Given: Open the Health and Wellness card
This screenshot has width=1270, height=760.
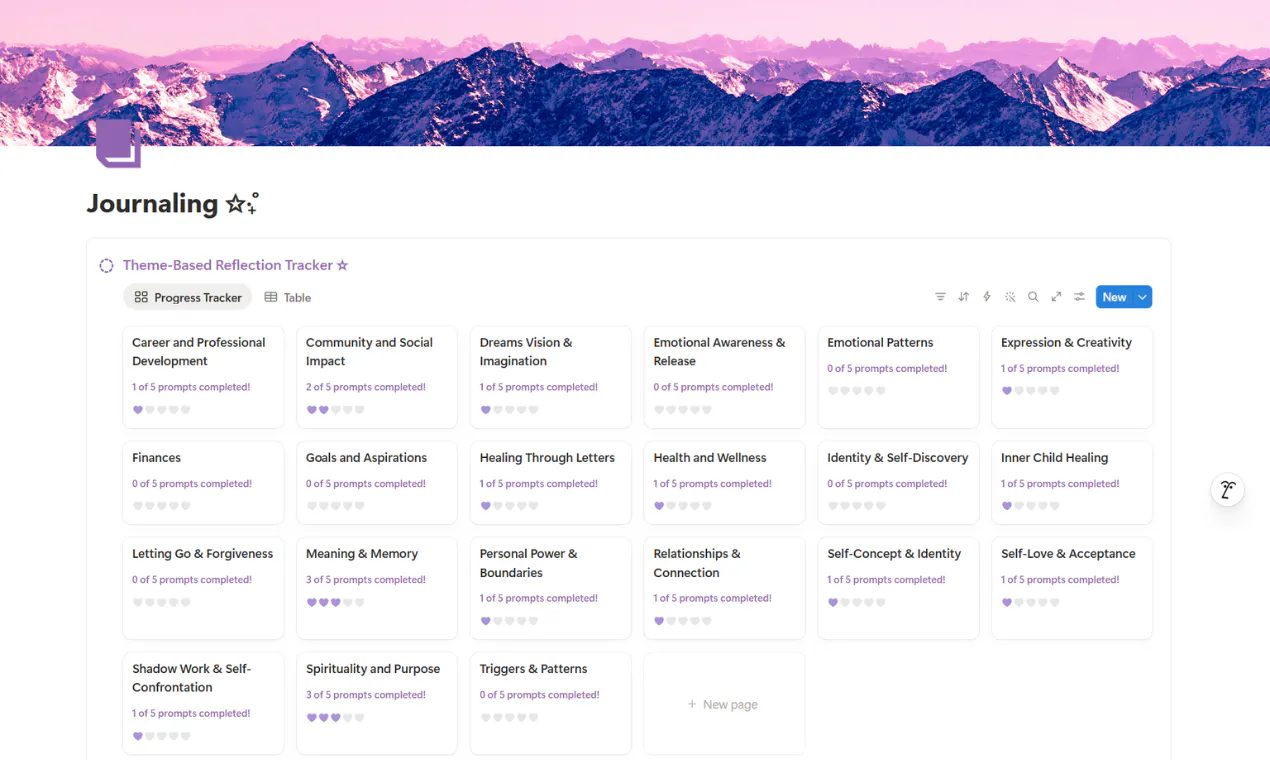Looking at the screenshot, I should 724,483.
